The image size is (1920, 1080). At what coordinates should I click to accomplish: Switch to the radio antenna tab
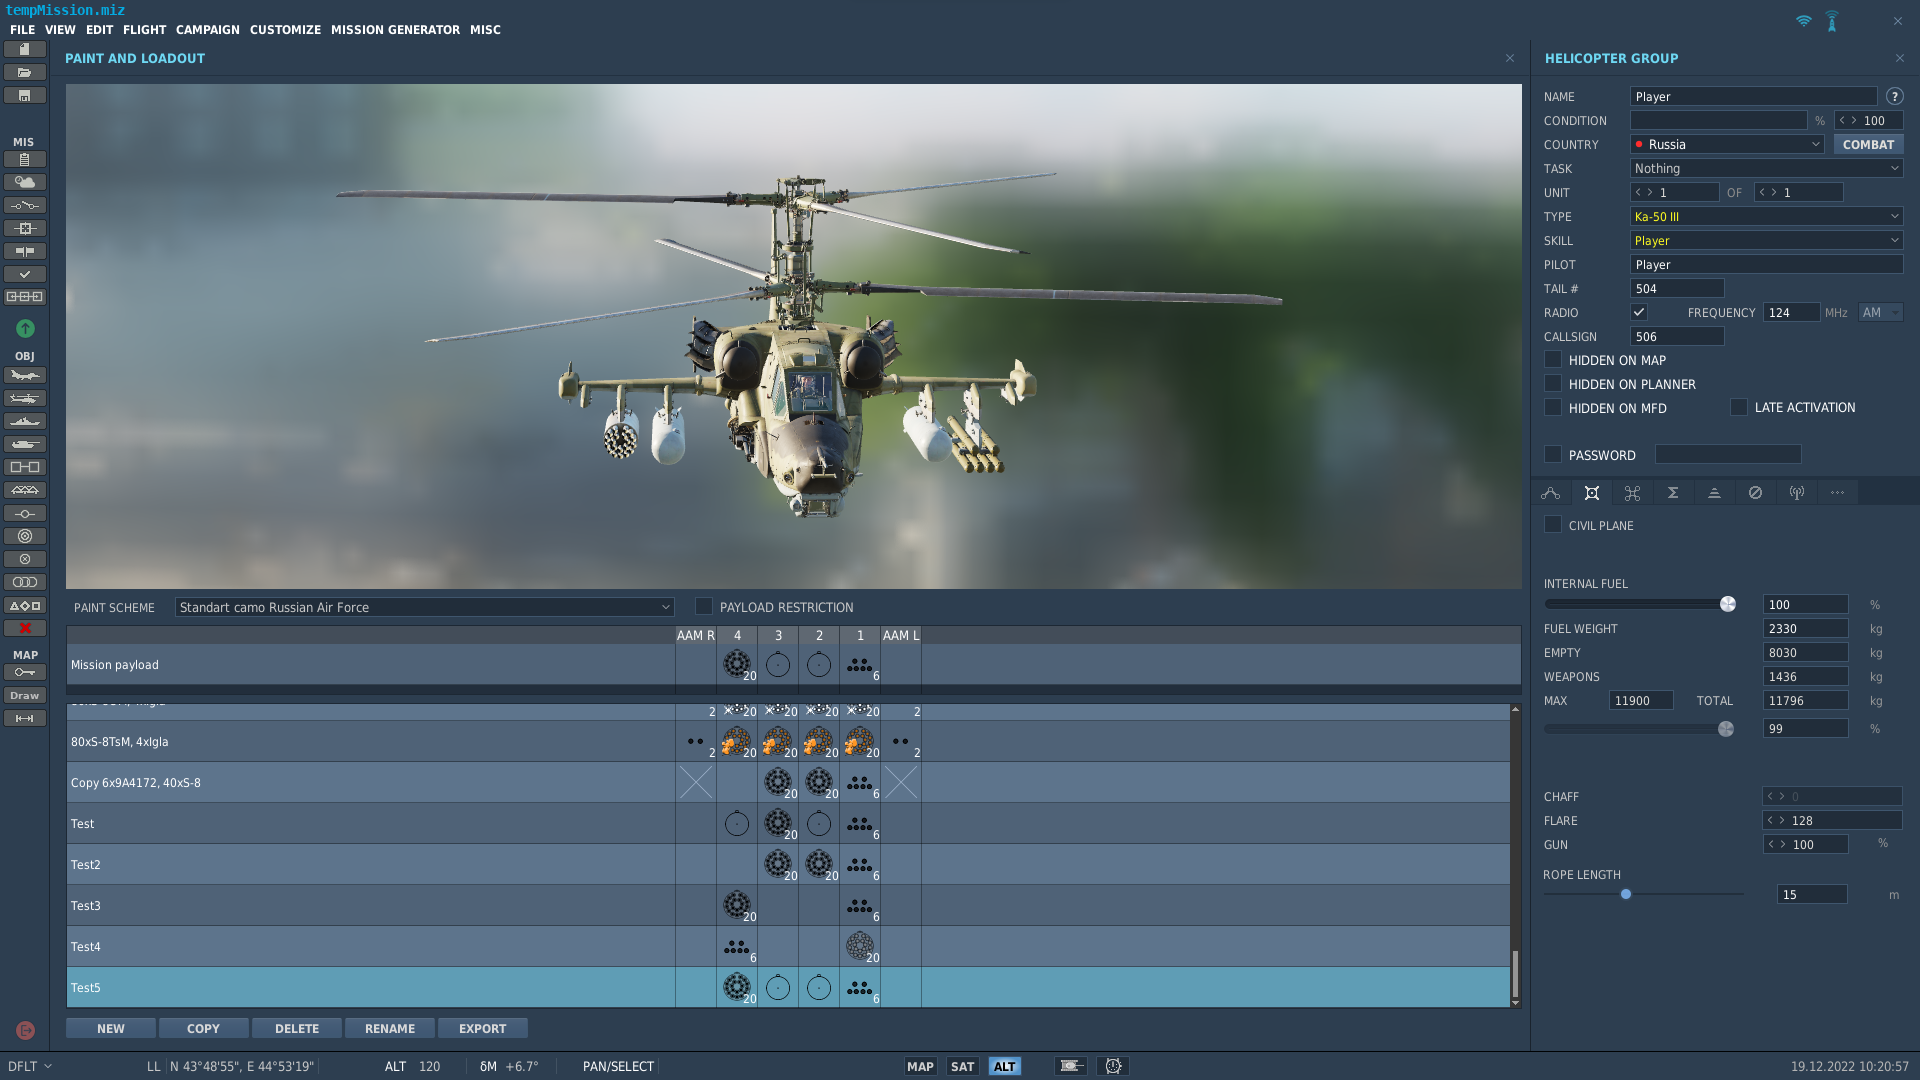point(1797,493)
